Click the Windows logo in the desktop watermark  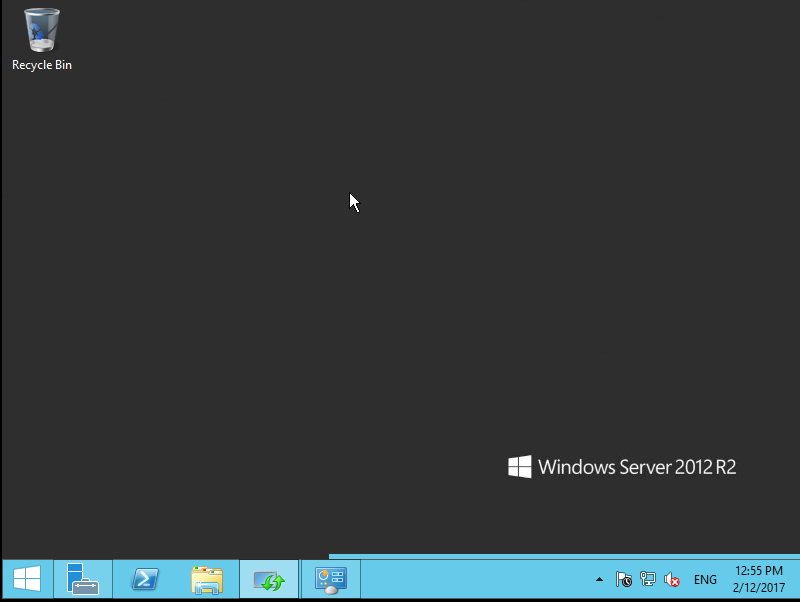coord(519,467)
